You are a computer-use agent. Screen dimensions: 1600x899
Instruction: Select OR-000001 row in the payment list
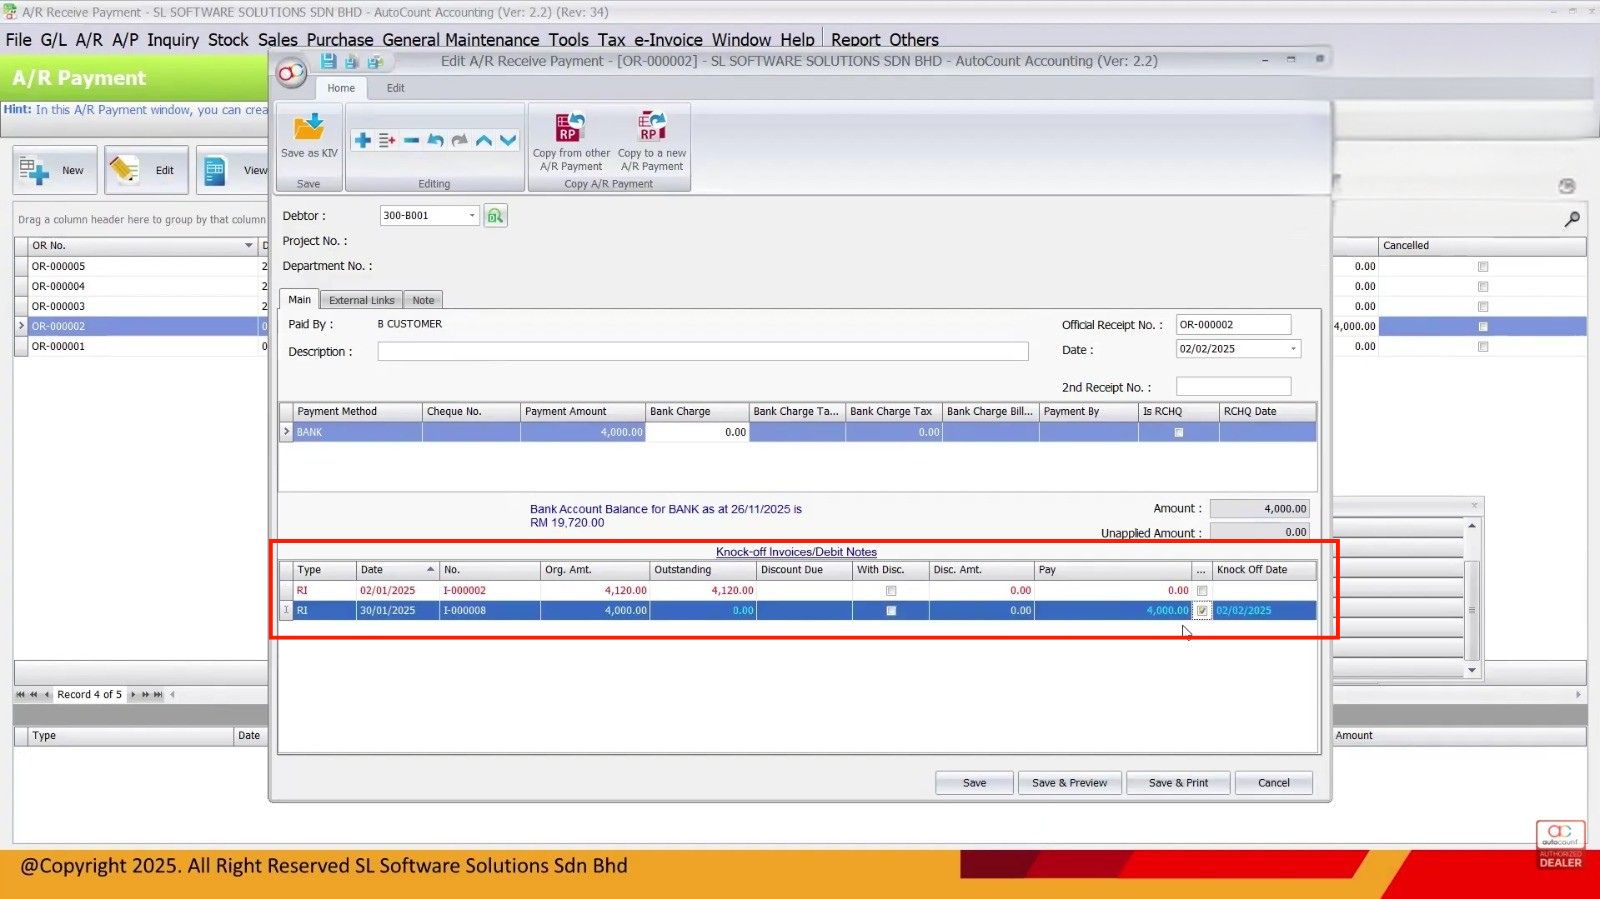144,347
